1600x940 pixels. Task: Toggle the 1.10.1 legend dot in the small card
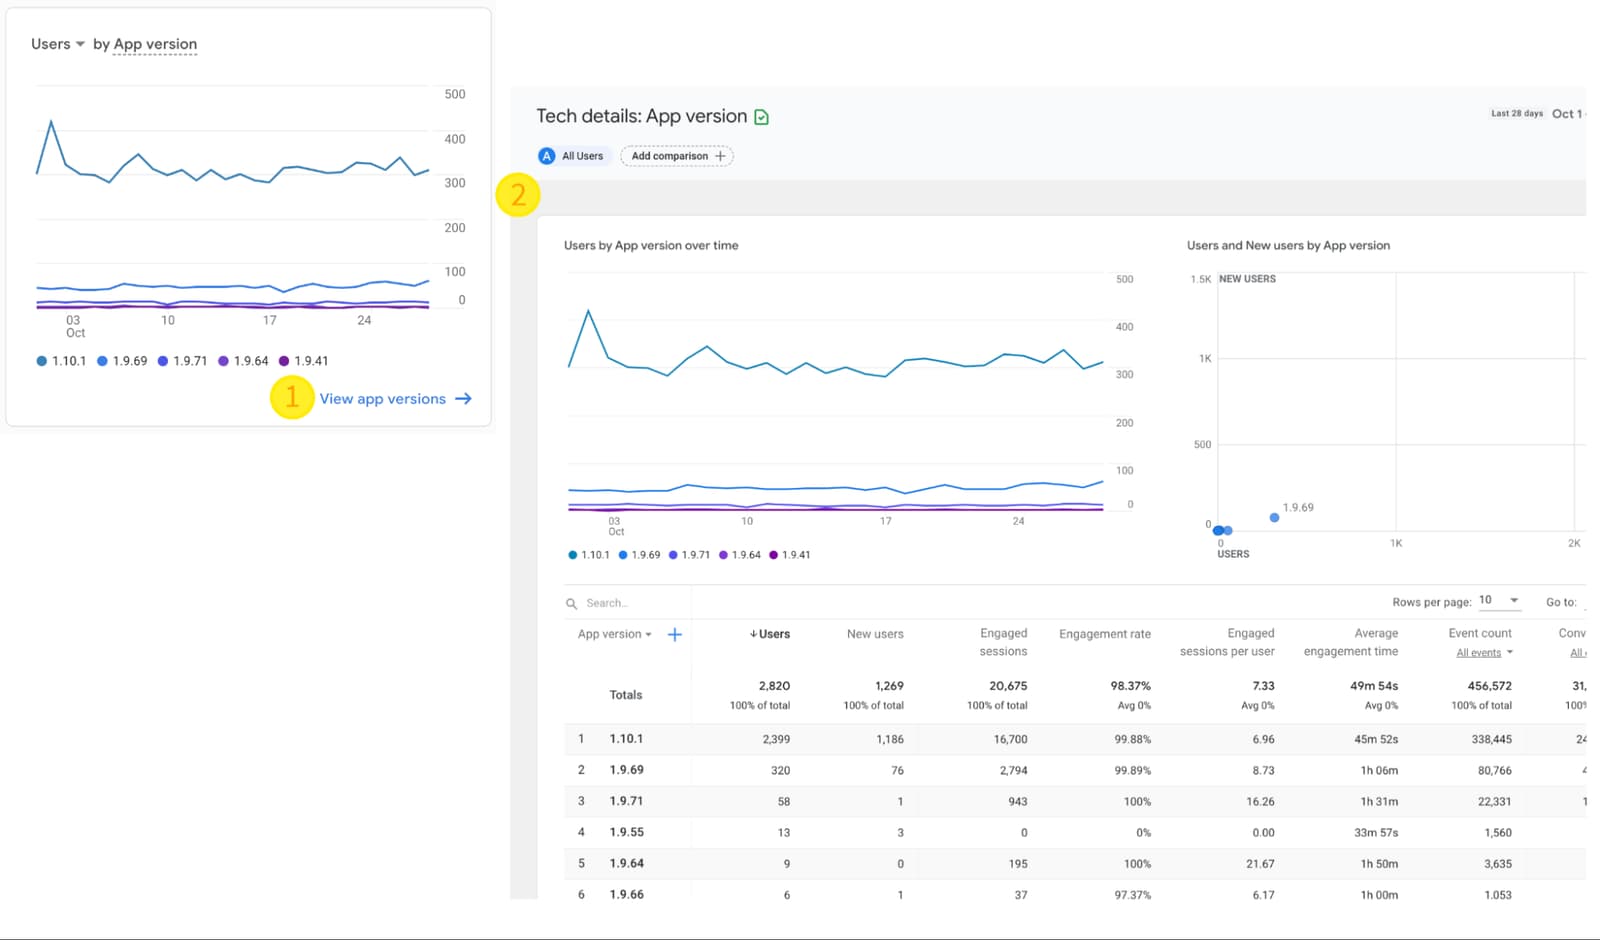[42, 361]
